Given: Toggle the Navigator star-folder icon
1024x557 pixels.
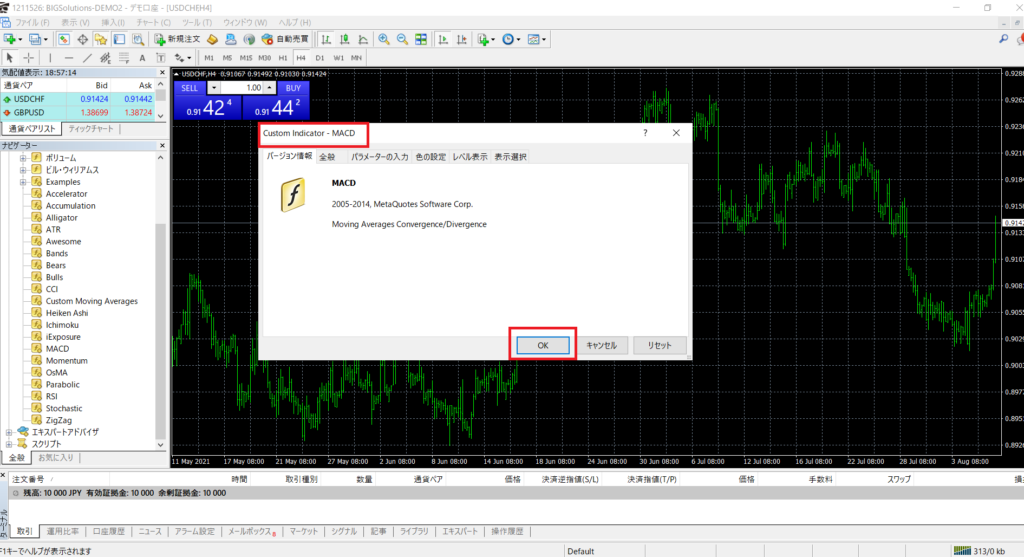Looking at the screenshot, I should tap(101, 39).
